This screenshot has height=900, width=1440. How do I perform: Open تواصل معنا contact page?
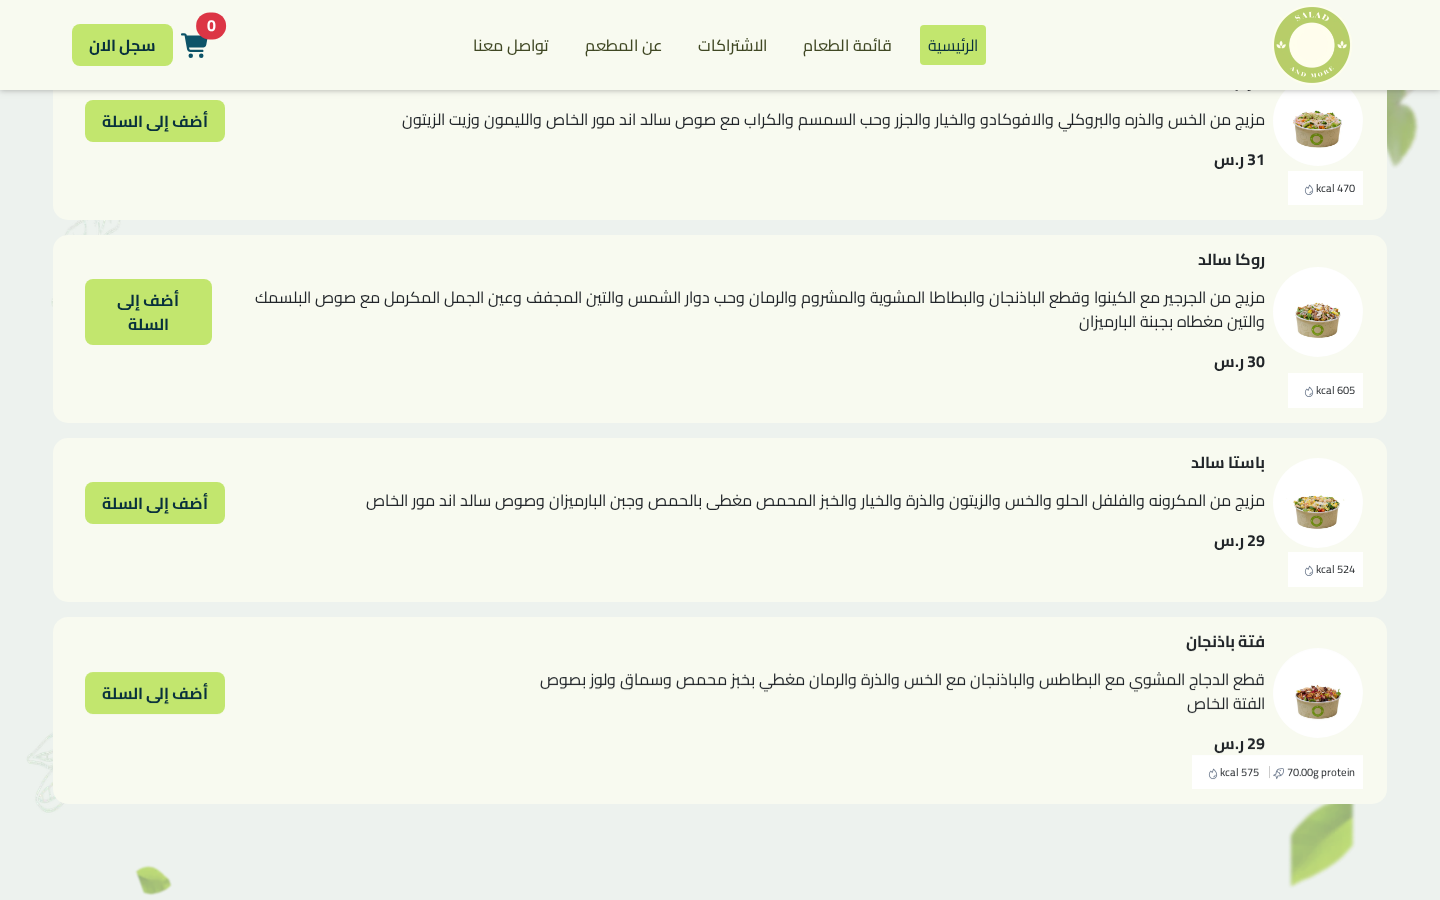[511, 45]
